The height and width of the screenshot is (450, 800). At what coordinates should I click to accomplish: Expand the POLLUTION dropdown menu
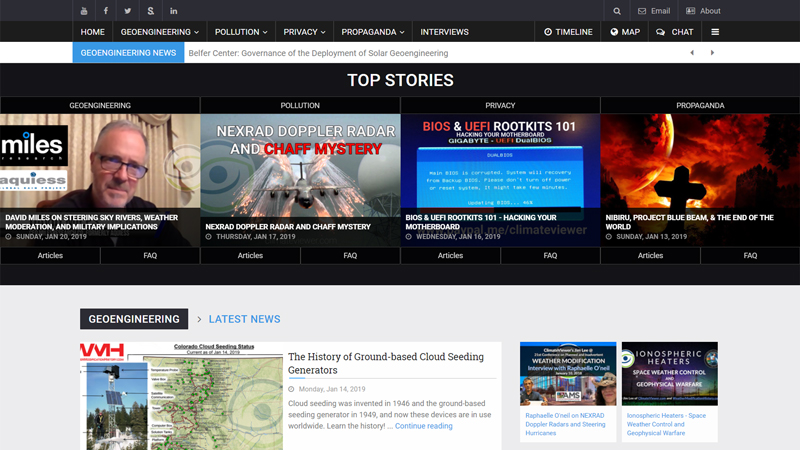point(241,32)
